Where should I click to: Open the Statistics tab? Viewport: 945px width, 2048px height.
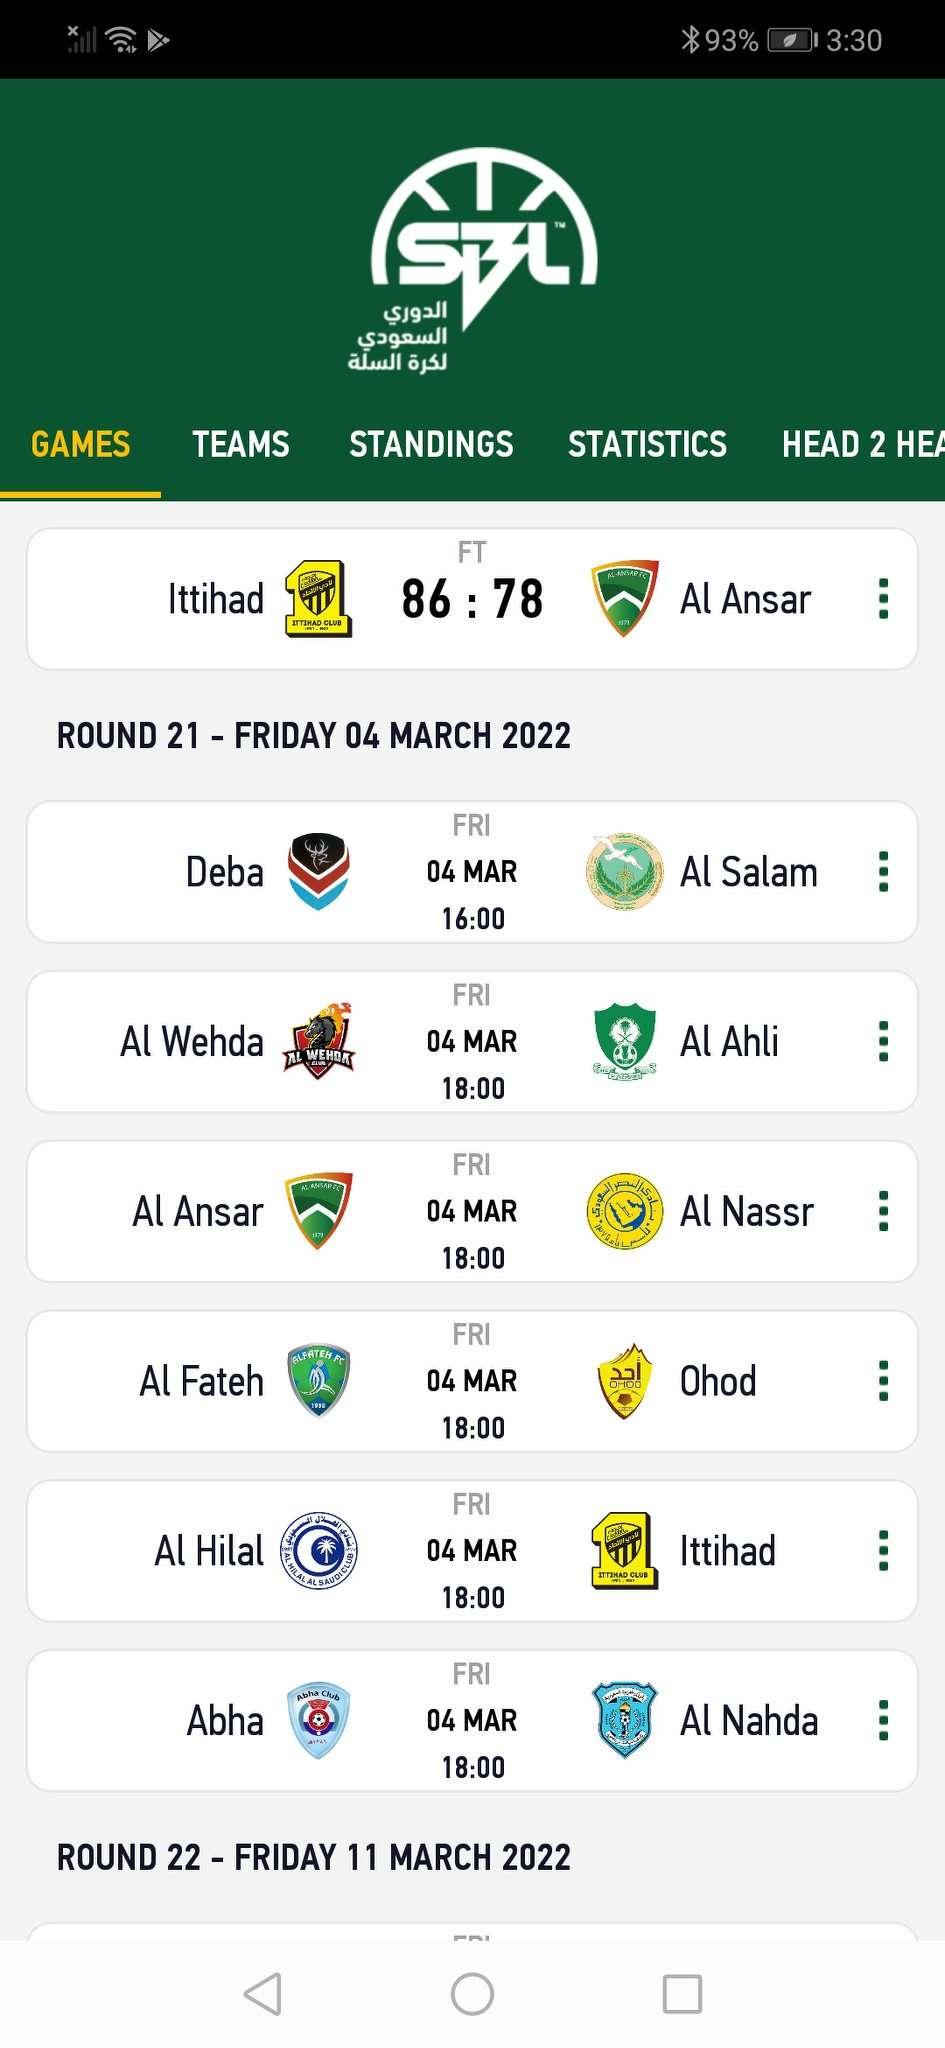[x=647, y=444]
